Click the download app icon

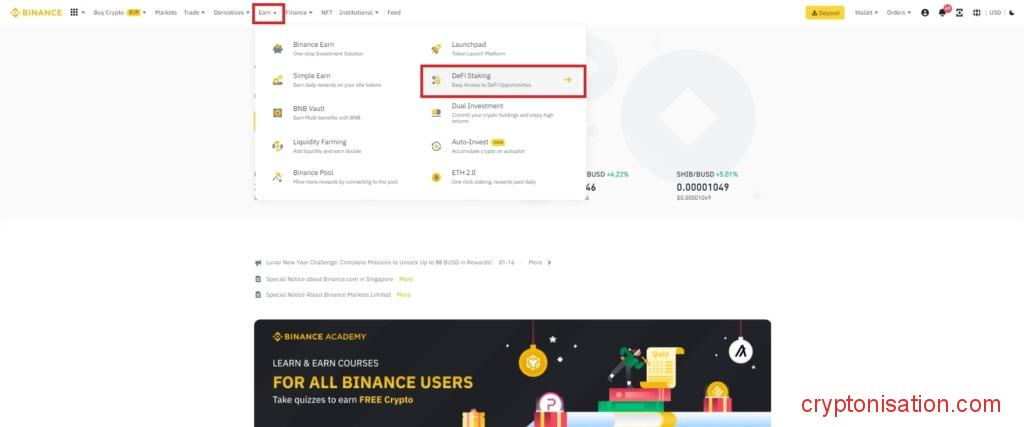pos(960,13)
